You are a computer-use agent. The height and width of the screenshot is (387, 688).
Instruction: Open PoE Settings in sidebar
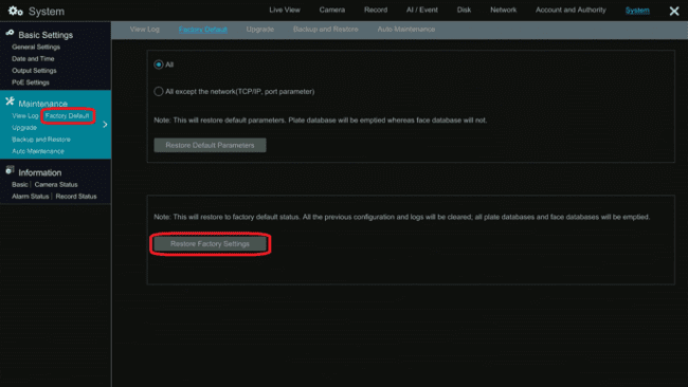pyautogui.click(x=30, y=82)
